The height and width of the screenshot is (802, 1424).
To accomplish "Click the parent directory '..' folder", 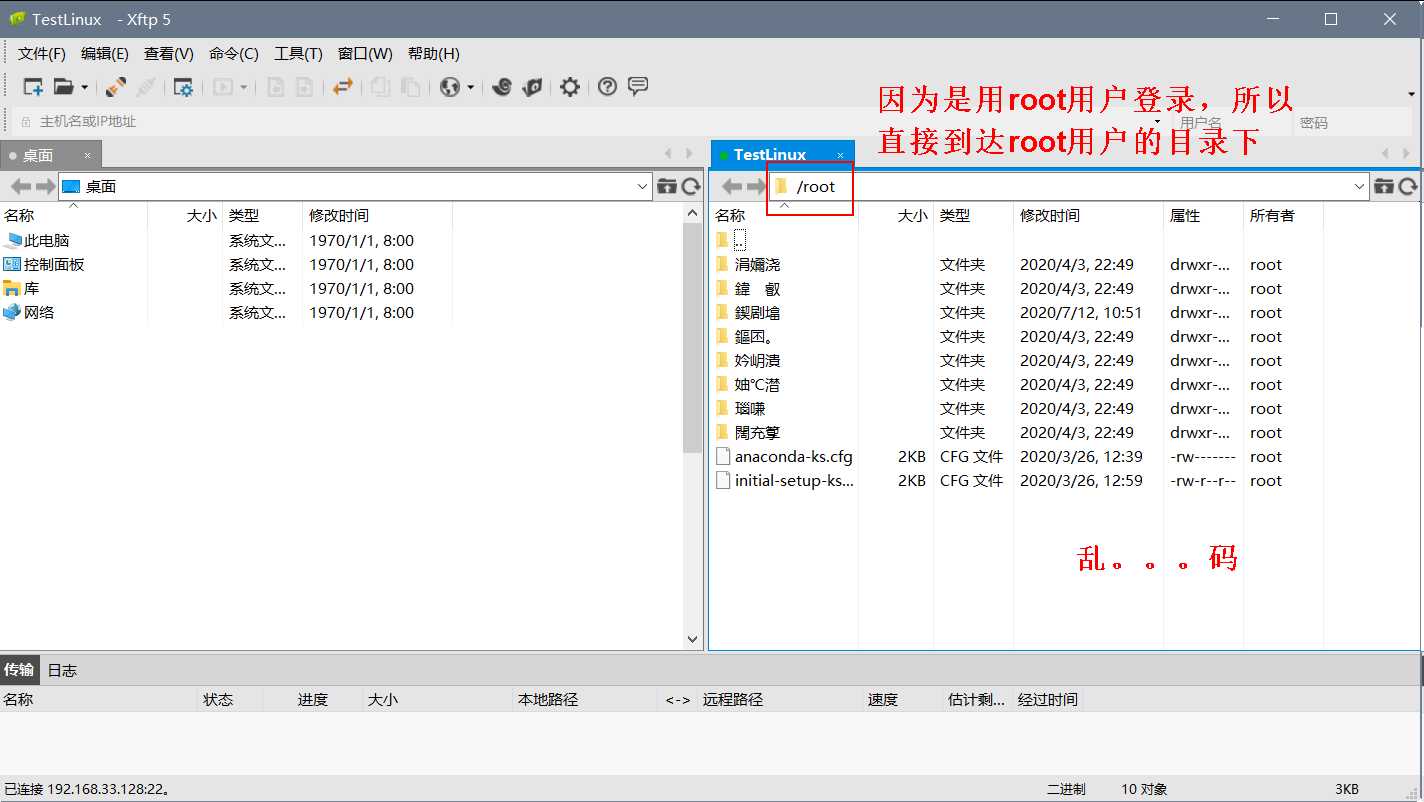I will [x=731, y=241].
